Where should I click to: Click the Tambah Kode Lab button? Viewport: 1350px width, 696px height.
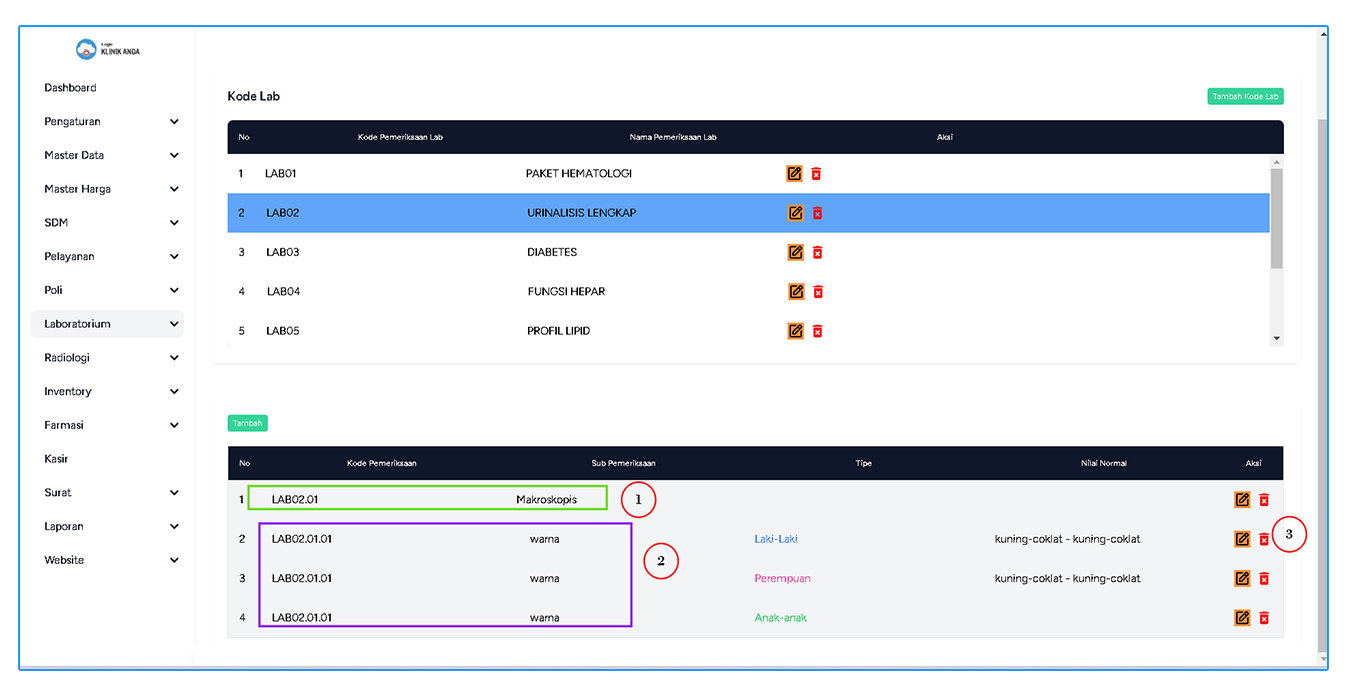[x=1245, y=97]
